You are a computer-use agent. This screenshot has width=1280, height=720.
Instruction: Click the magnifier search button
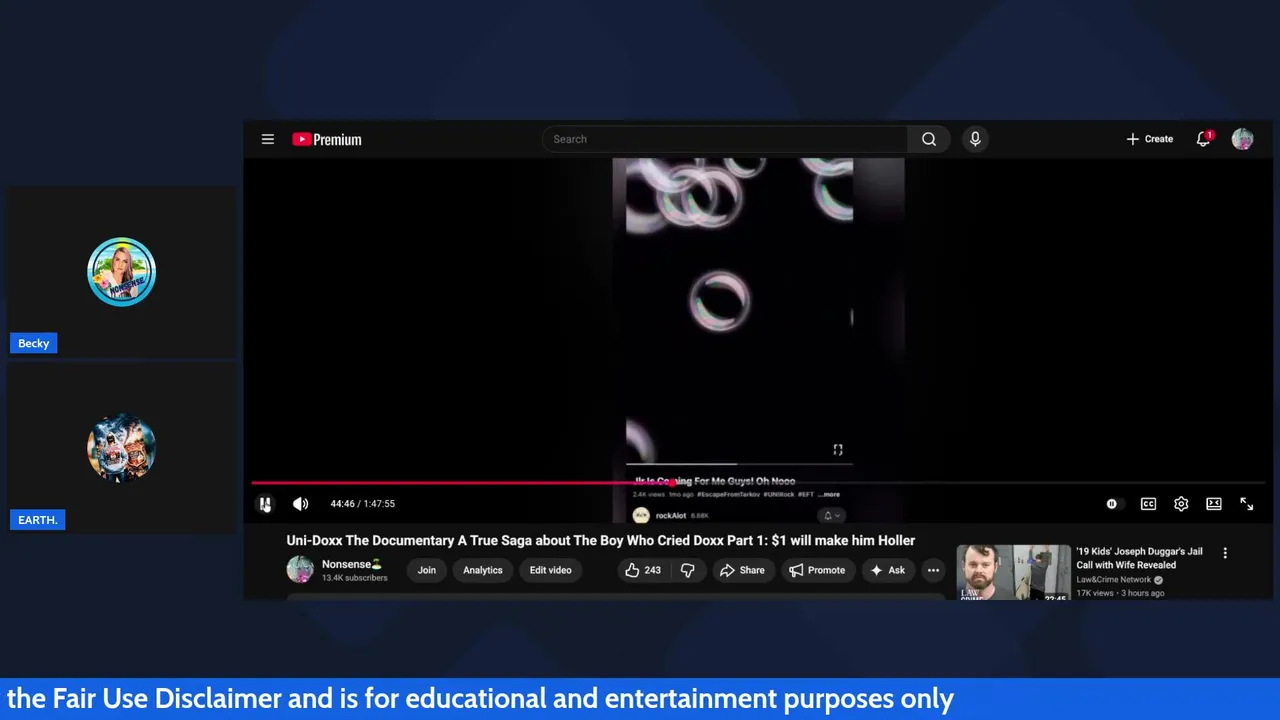(x=929, y=139)
